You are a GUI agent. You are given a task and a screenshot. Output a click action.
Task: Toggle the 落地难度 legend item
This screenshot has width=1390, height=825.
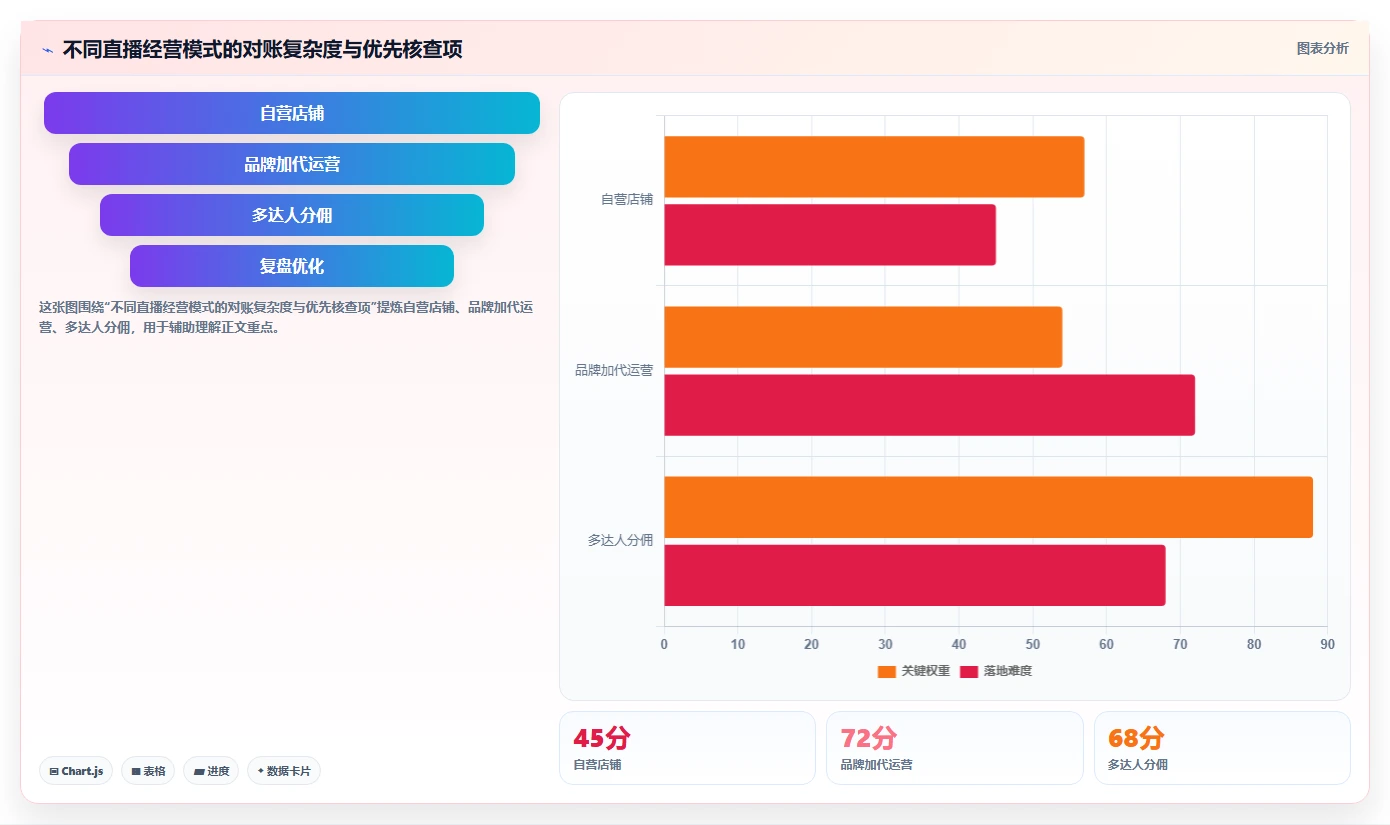[x=996, y=671]
